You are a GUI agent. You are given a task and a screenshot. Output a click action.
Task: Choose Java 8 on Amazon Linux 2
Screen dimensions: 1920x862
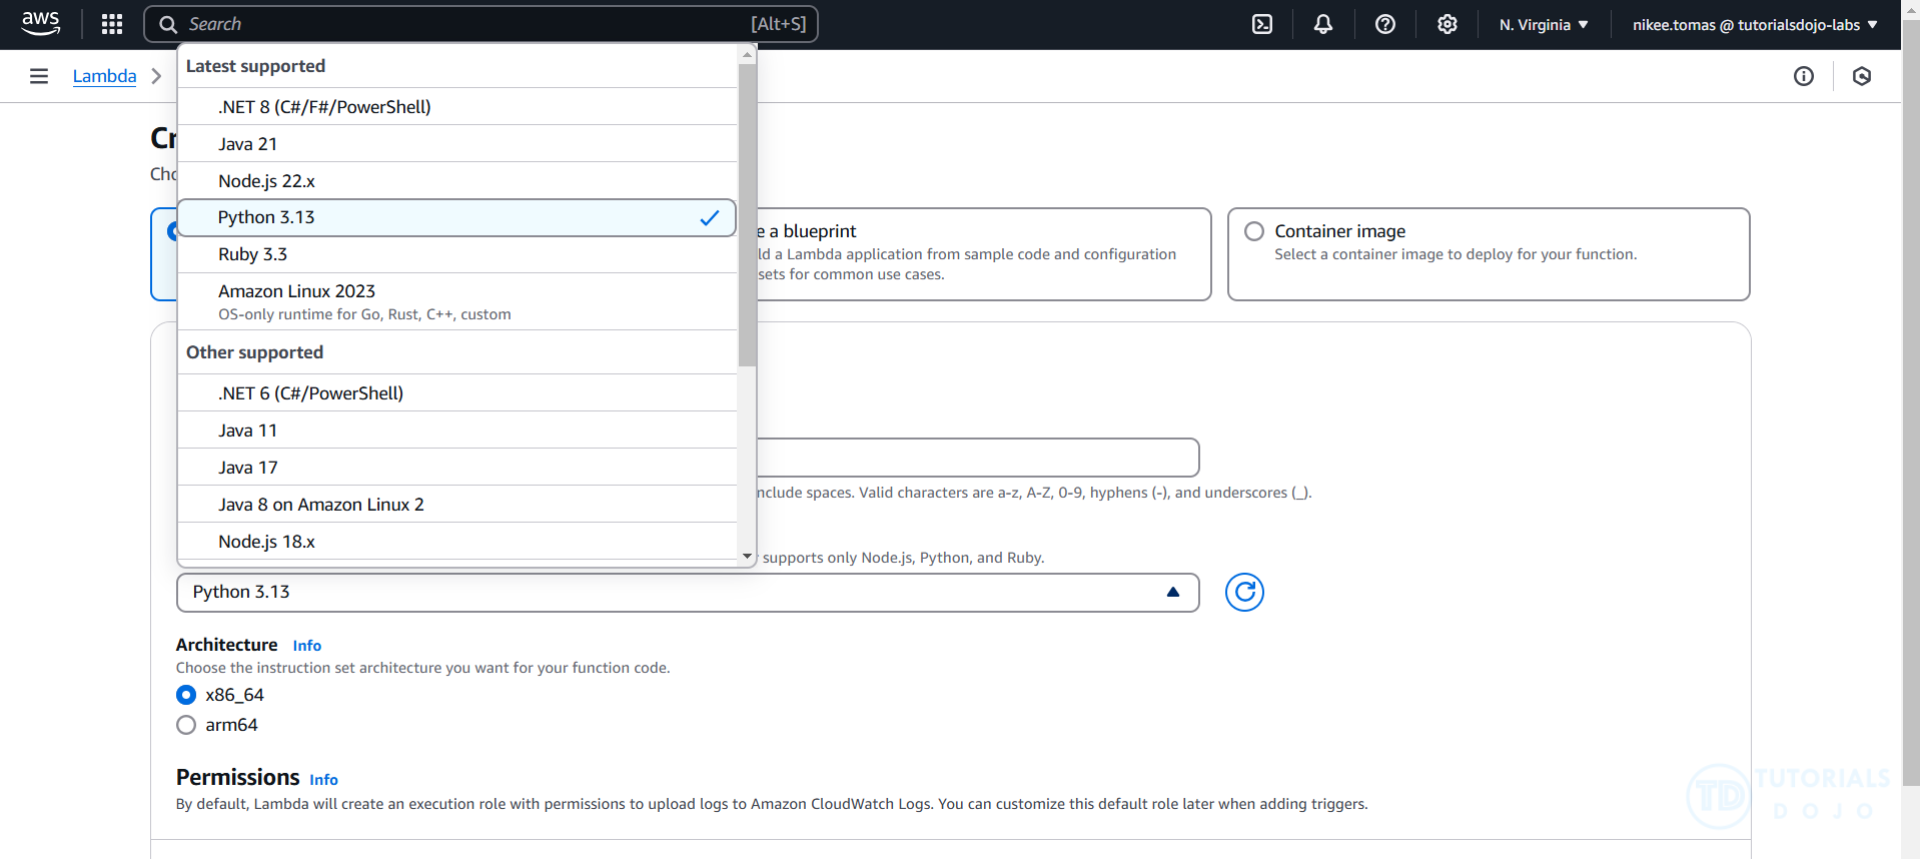[457, 504]
